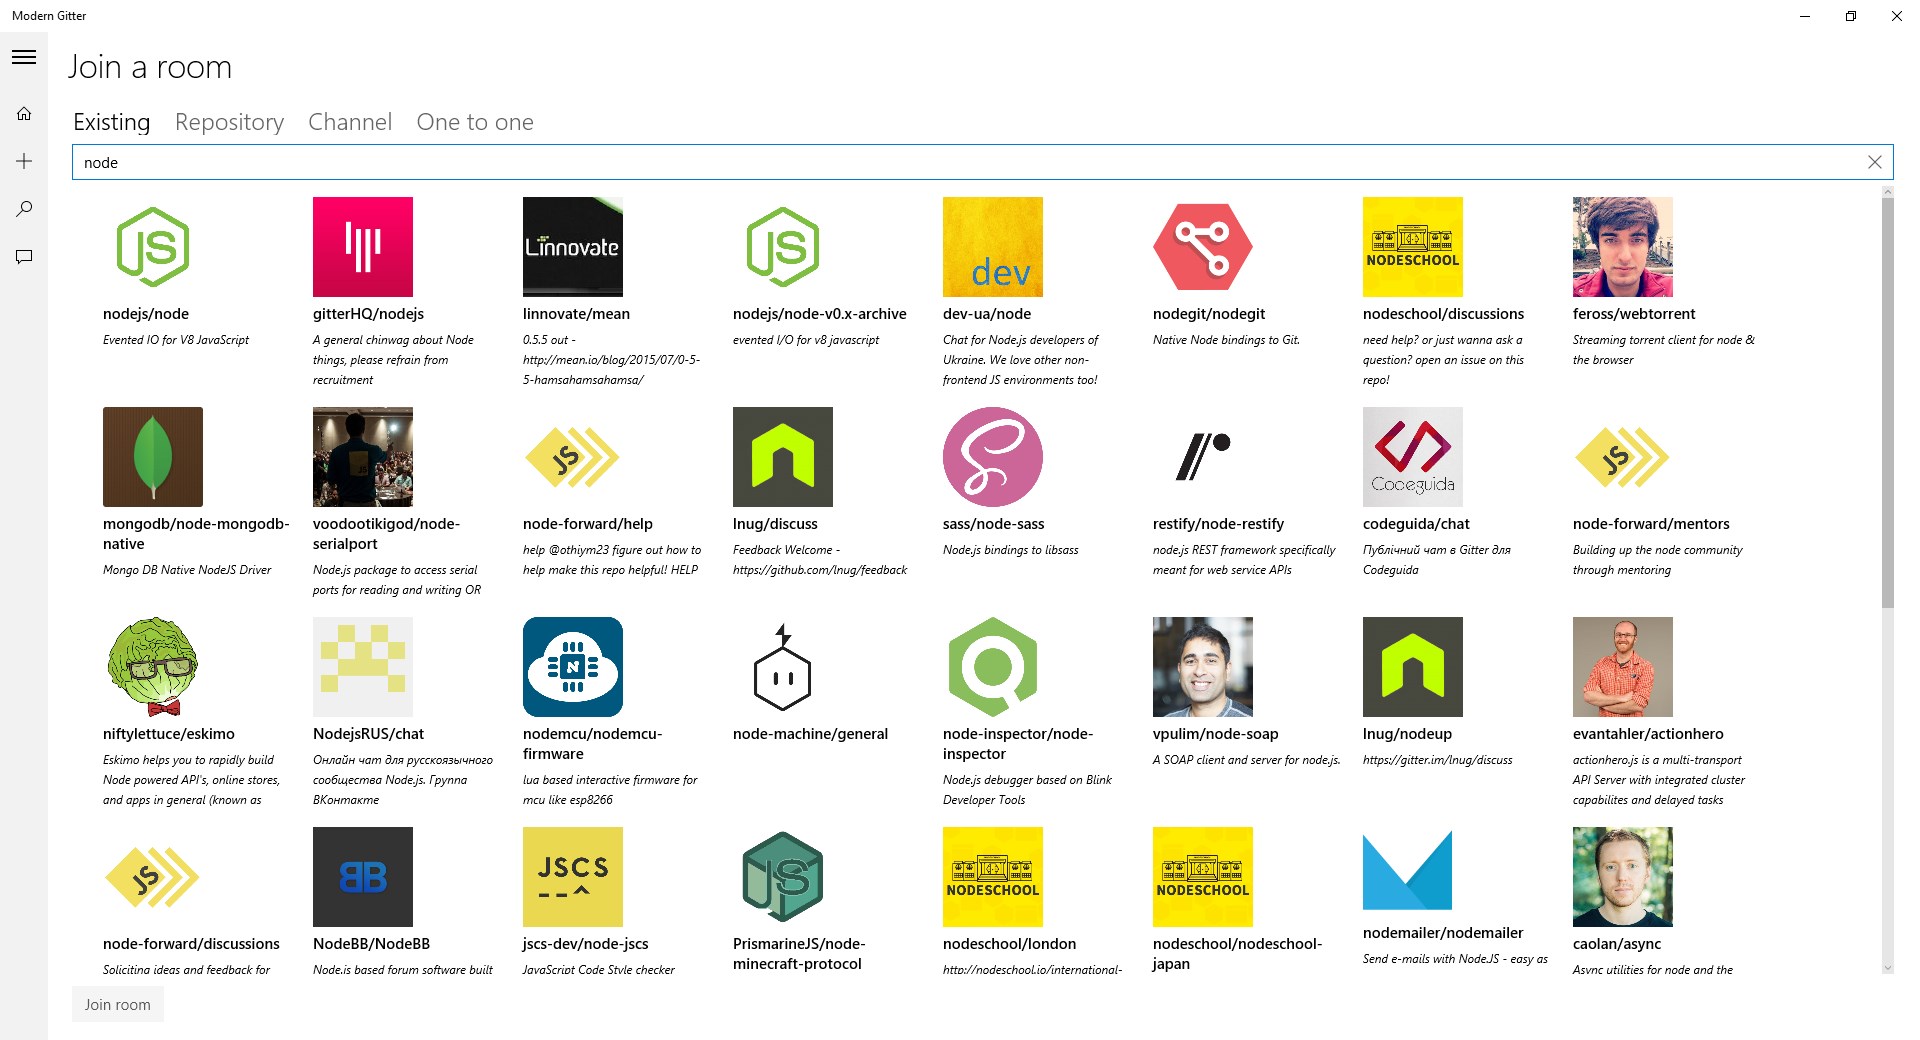Switch to the Channel tab

click(350, 122)
